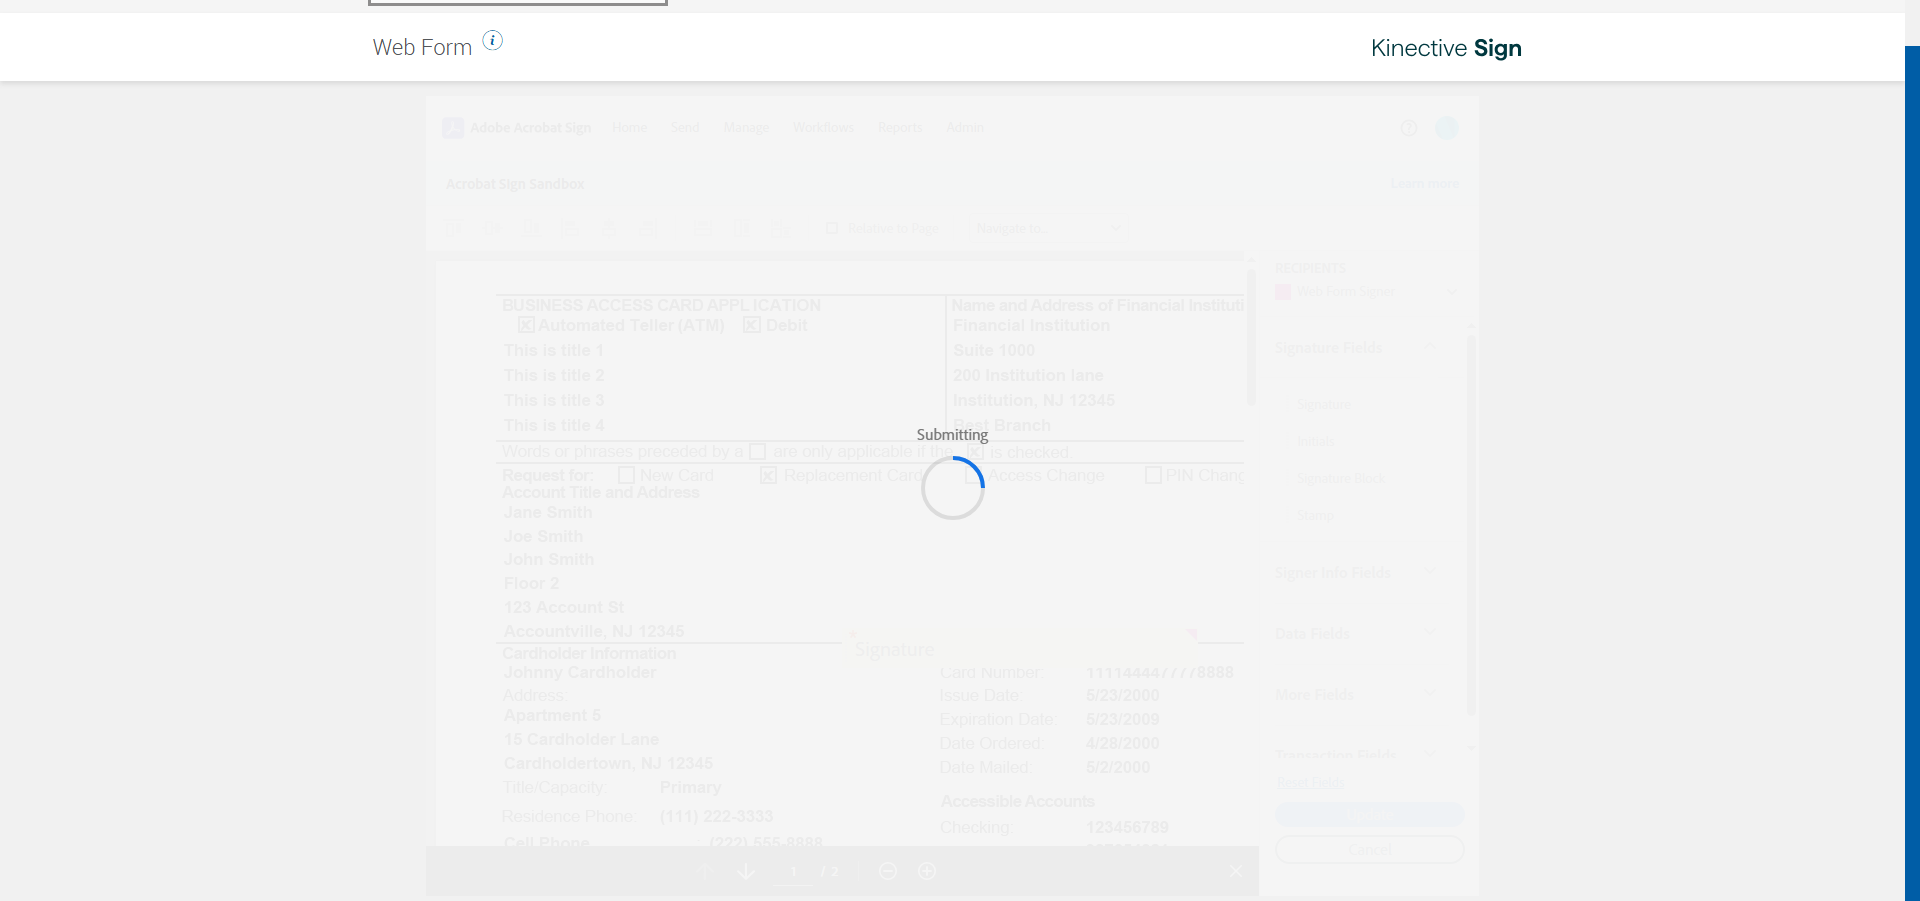The height and width of the screenshot is (901, 1920).
Task: Open the Home menu
Action: pyautogui.click(x=630, y=128)
